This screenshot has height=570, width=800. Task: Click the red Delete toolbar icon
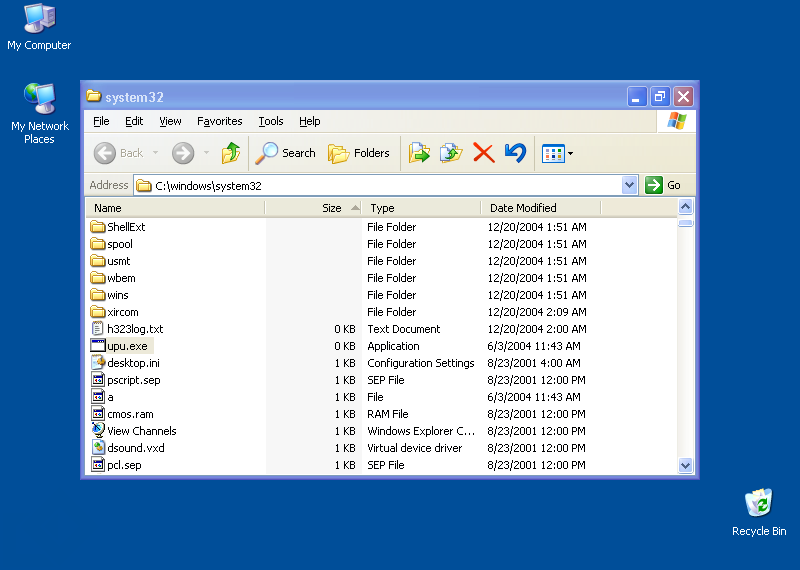[483, 153]
